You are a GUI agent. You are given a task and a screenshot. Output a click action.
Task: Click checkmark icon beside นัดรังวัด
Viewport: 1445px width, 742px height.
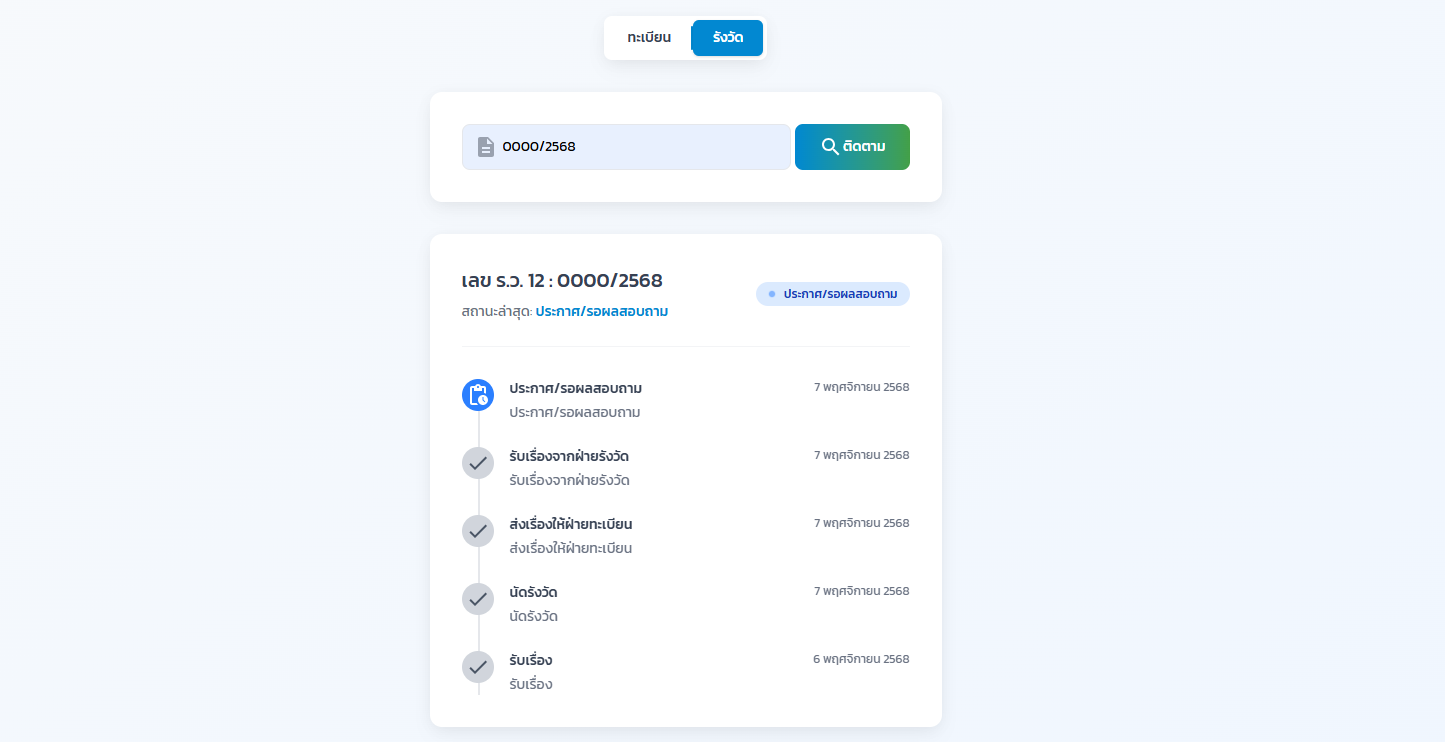478,599
